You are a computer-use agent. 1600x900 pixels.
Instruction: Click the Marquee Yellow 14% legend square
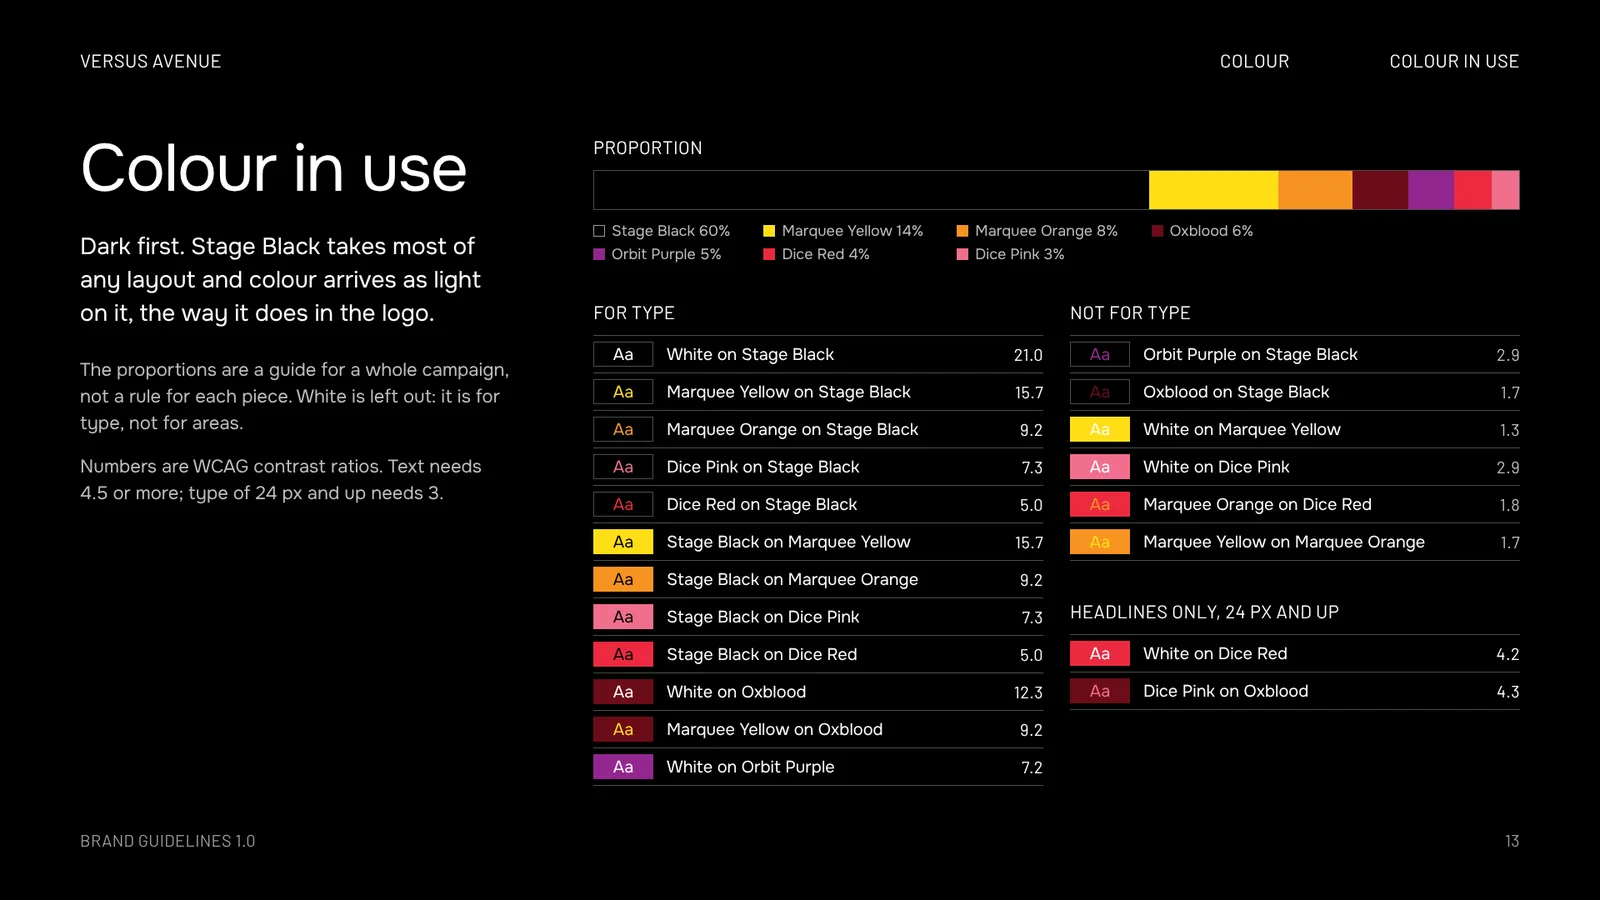click(769, 231)
